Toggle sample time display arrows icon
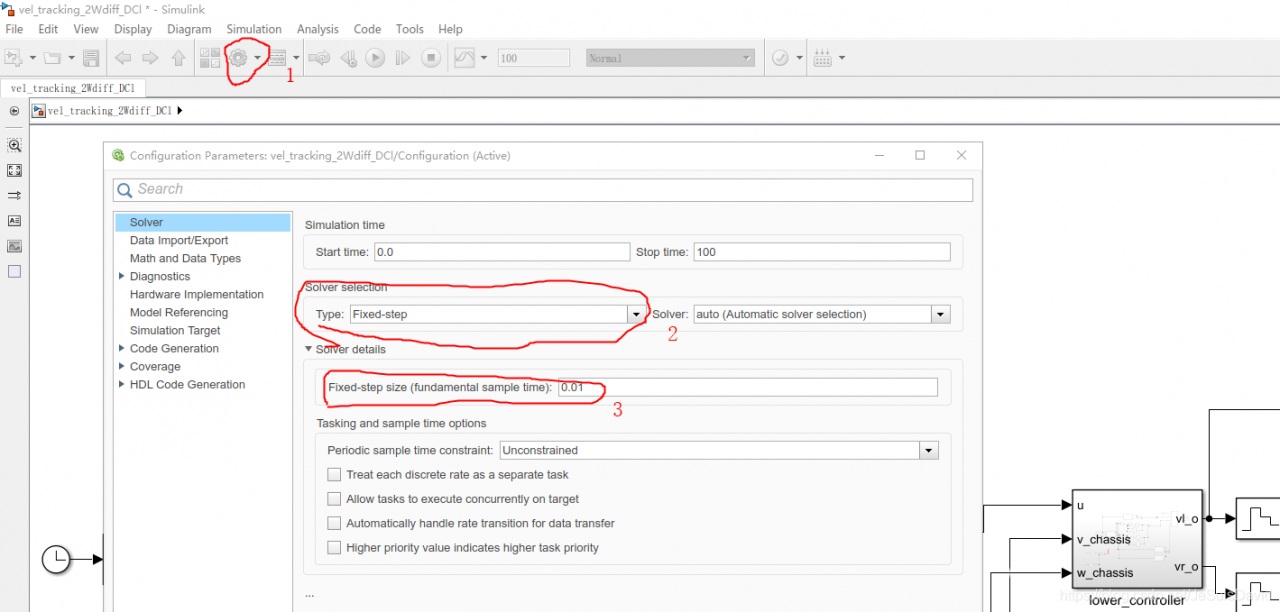Viewport: 1280px width, 612px height. [14, 196]
